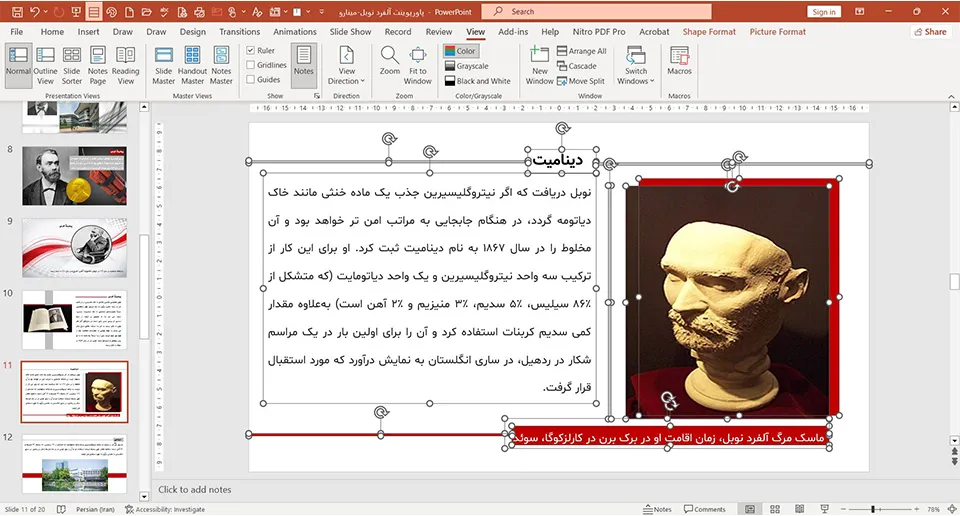Cascade open windows

pos(576,66)
